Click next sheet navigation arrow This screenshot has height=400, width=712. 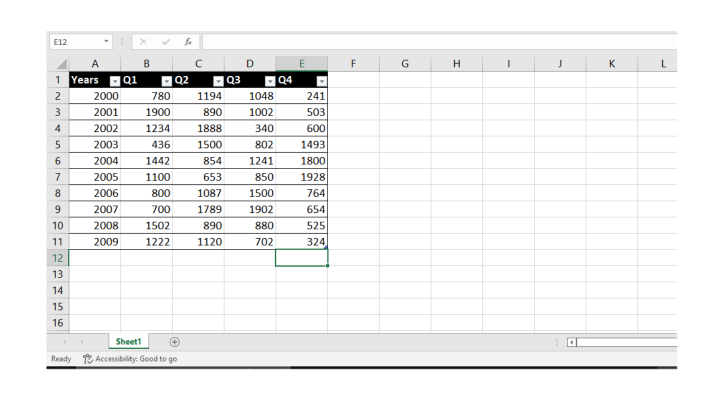(82, 341)
